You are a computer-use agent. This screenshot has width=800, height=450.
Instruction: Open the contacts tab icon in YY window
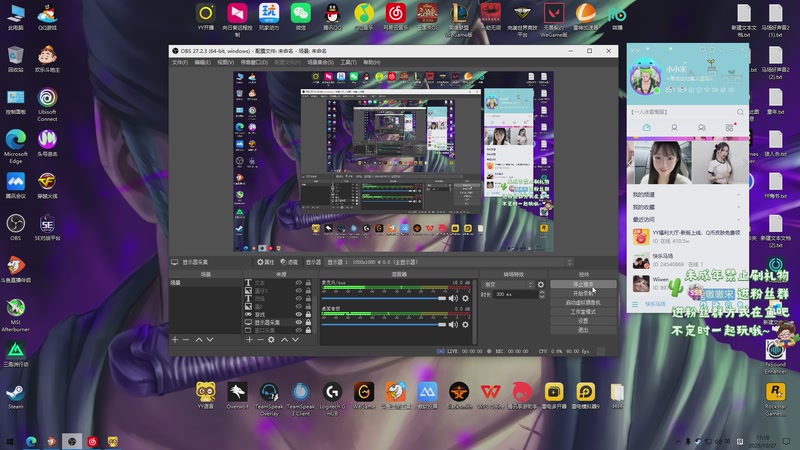coord(674,128)
